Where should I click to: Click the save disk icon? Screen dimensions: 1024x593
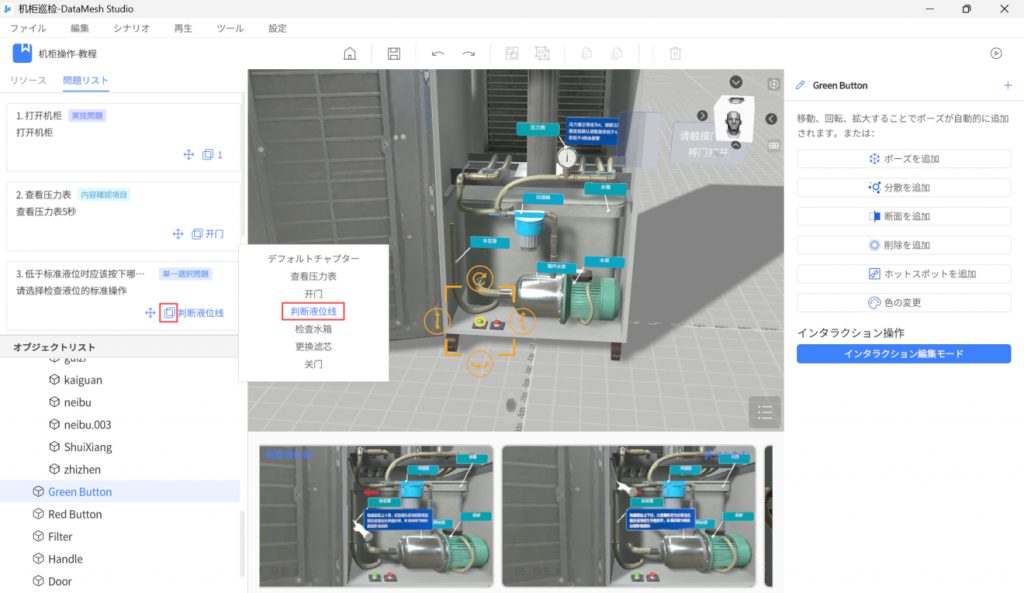(394, 54)
